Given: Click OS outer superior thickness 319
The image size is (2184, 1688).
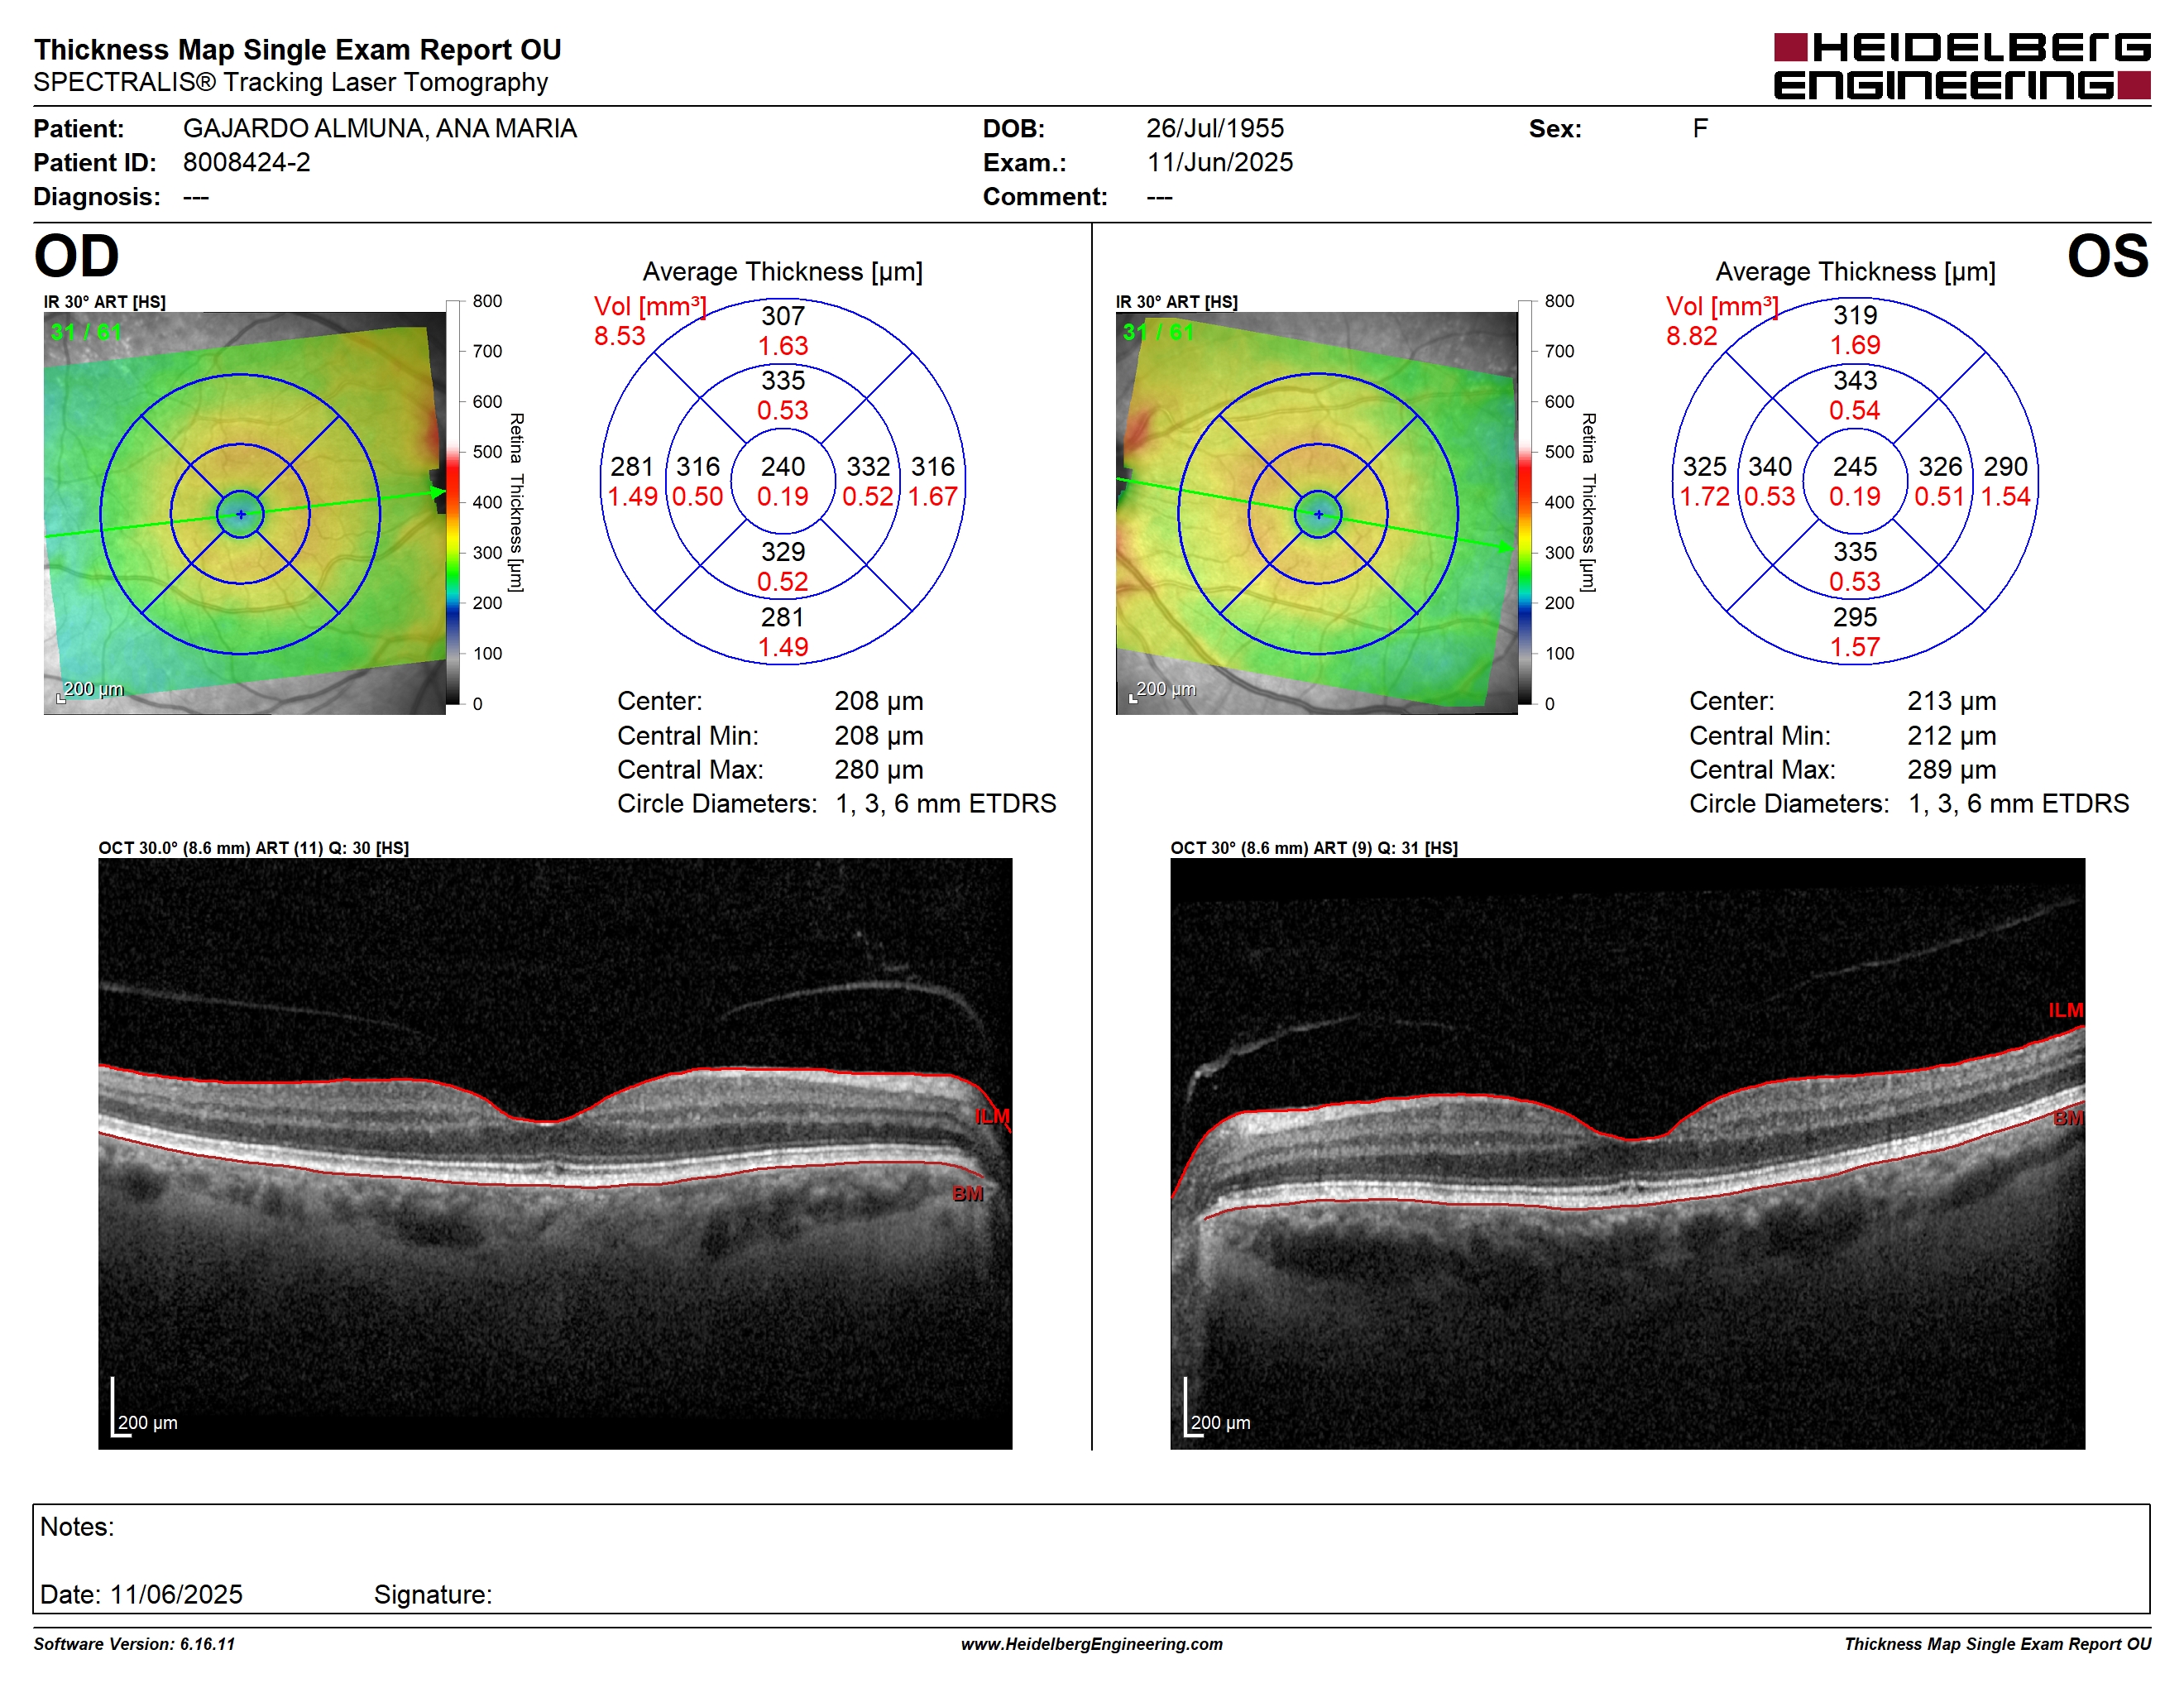Looking at the screenshot, I should (1855, 316).
